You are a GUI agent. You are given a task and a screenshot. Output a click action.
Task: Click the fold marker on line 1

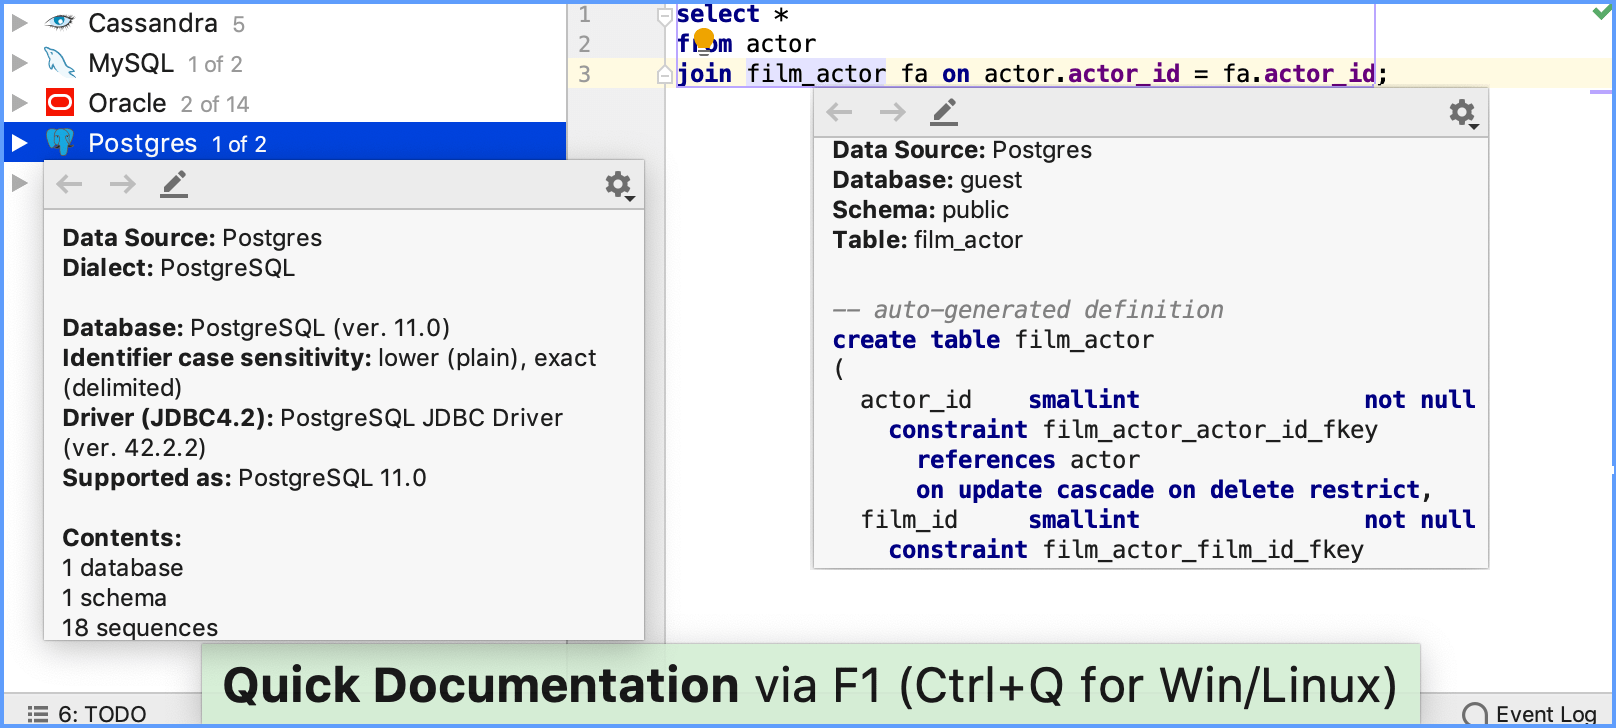click(664, 16)
